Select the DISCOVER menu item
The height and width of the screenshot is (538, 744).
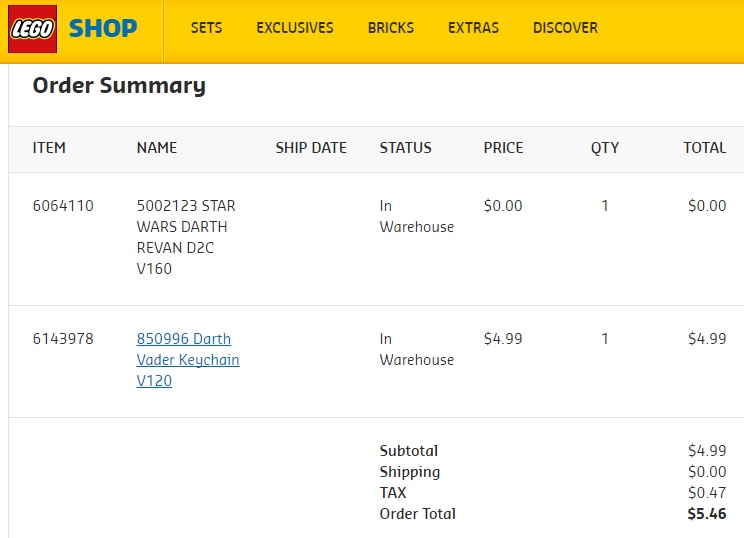565,28
